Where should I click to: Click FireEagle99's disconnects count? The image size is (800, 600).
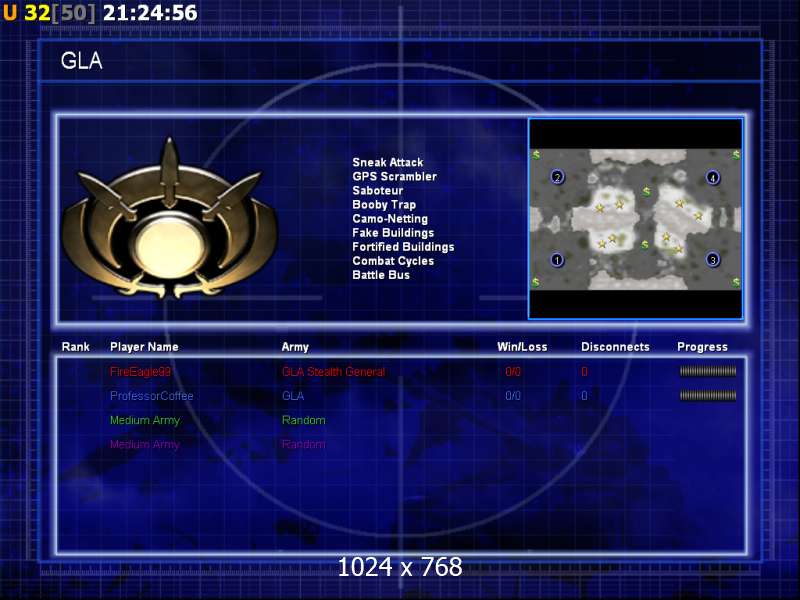point(584,372)
